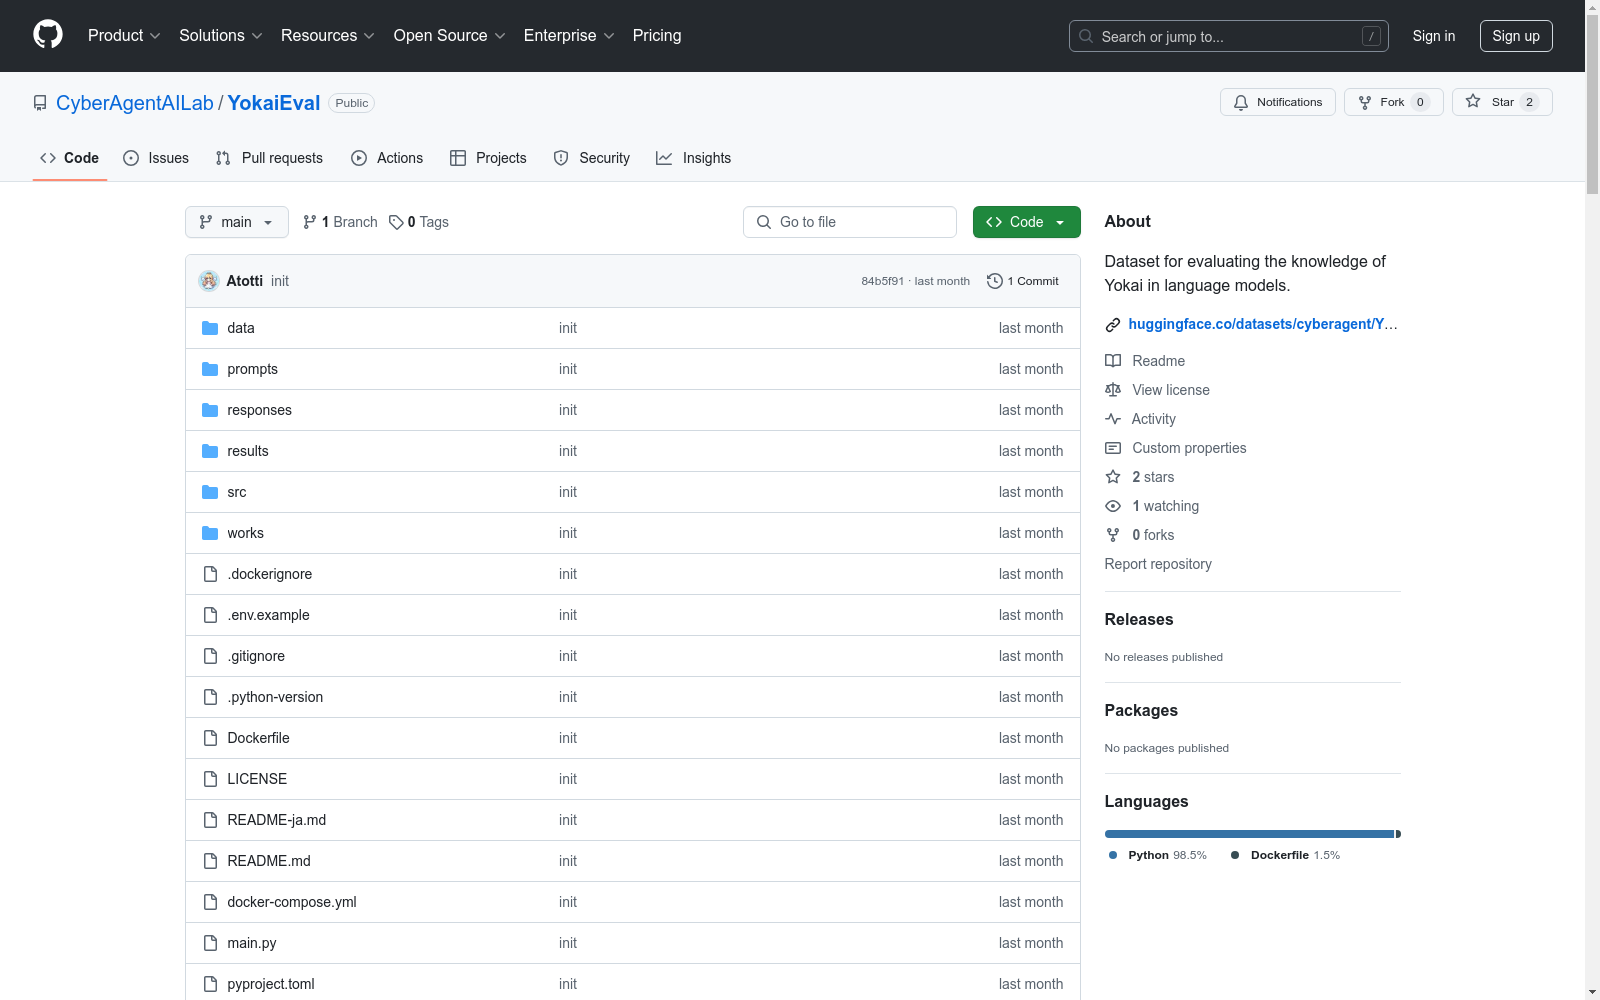Image resolution: width=1600 pixels, height=1000 pixels.
Task: Click the README.md file icon
Action: [x=210, y=861]
